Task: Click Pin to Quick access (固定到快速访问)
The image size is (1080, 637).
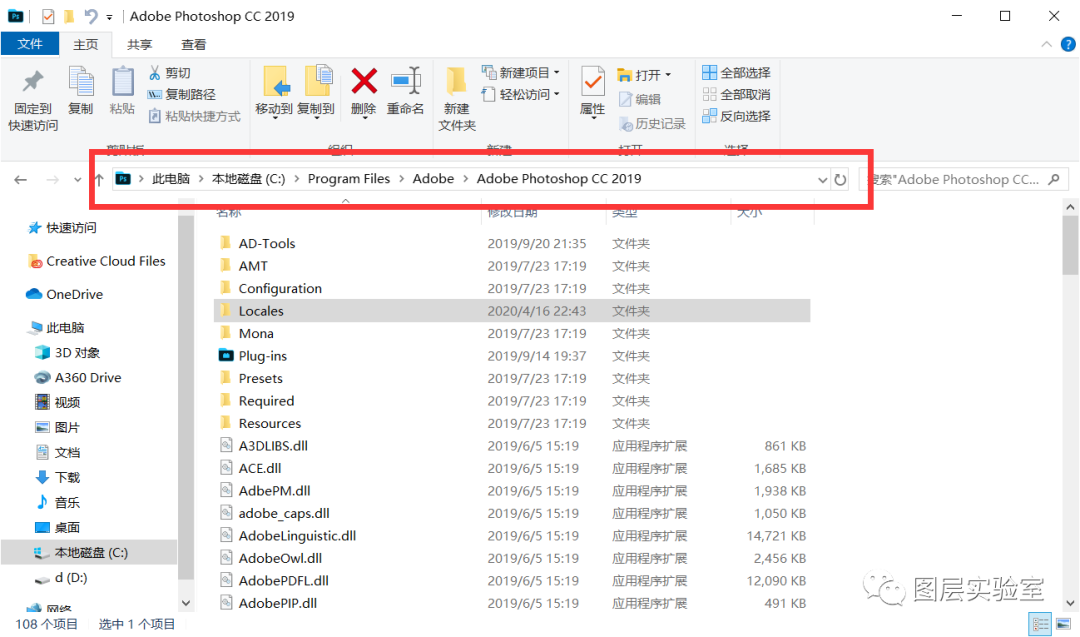Action: click(x=32, y=100)
